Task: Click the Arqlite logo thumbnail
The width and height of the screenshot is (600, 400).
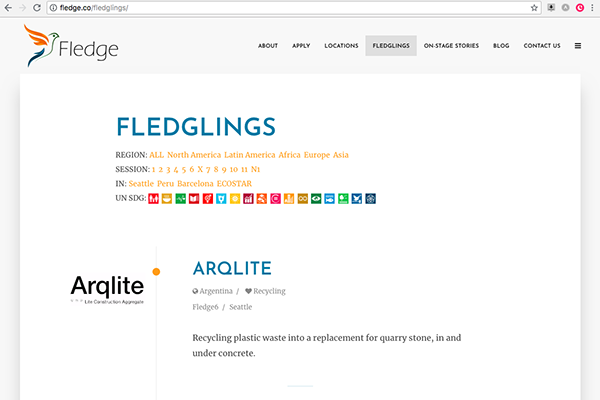Action: pyautogui.click(x=107, y=289)
